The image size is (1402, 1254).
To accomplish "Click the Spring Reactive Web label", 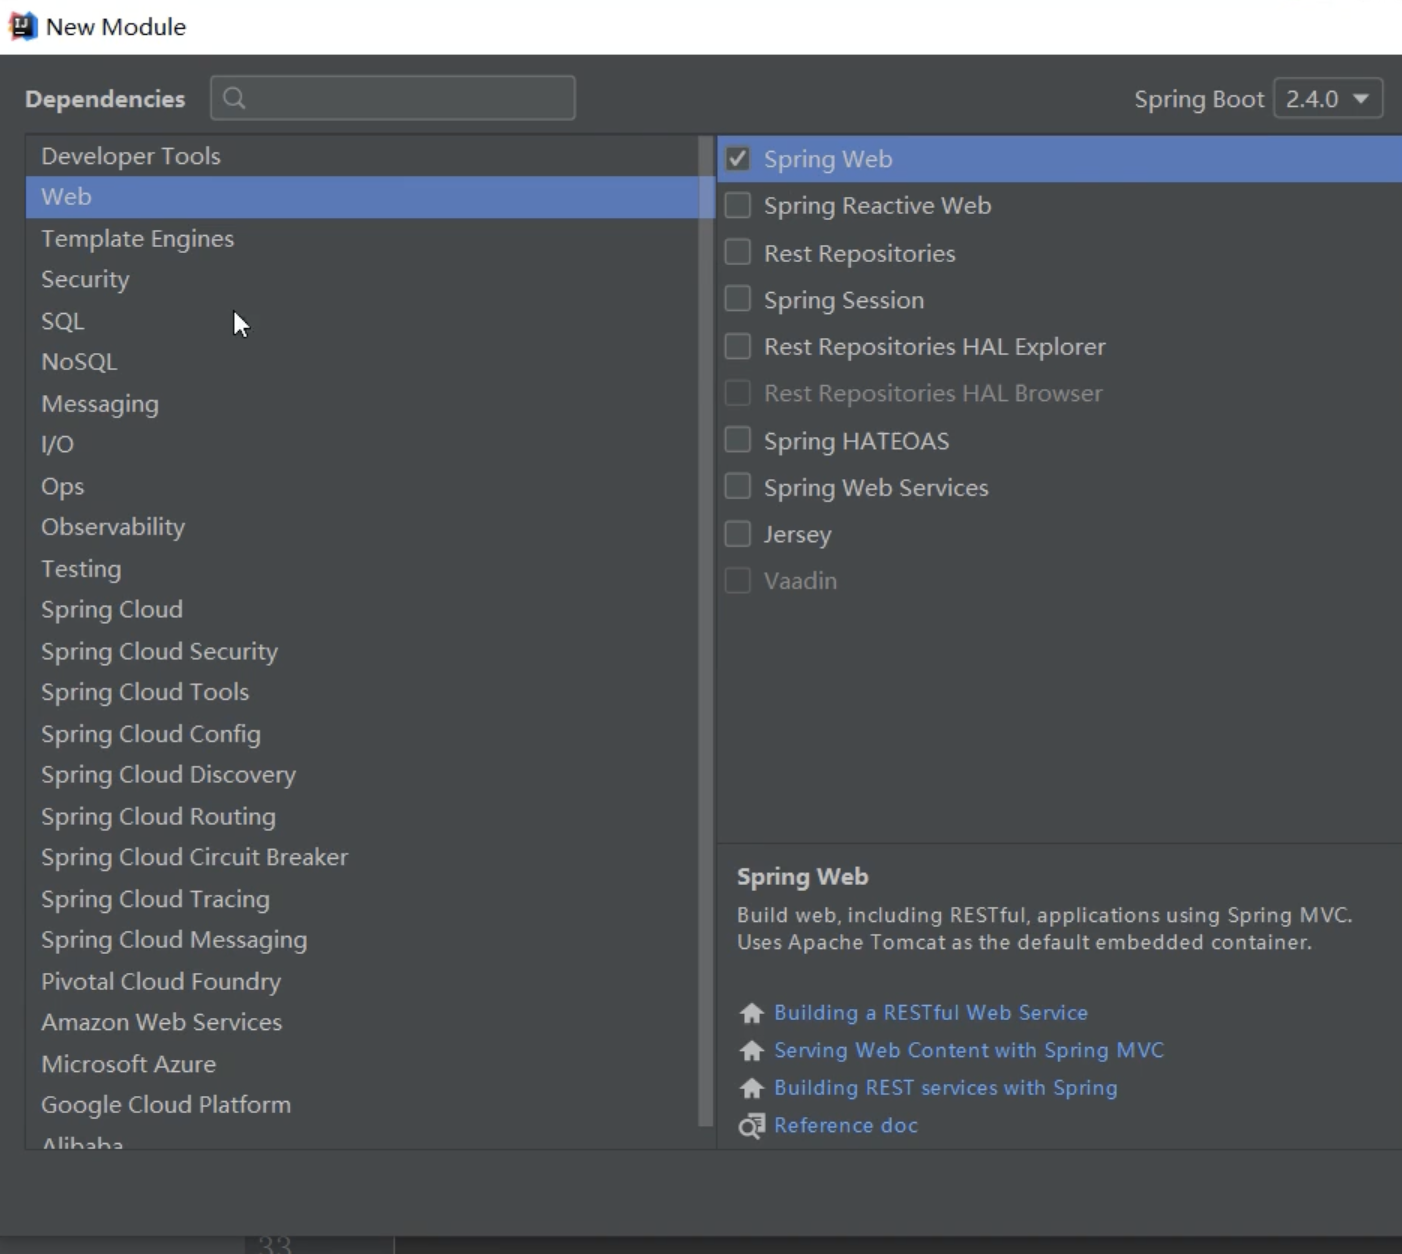I will [878, 205].
